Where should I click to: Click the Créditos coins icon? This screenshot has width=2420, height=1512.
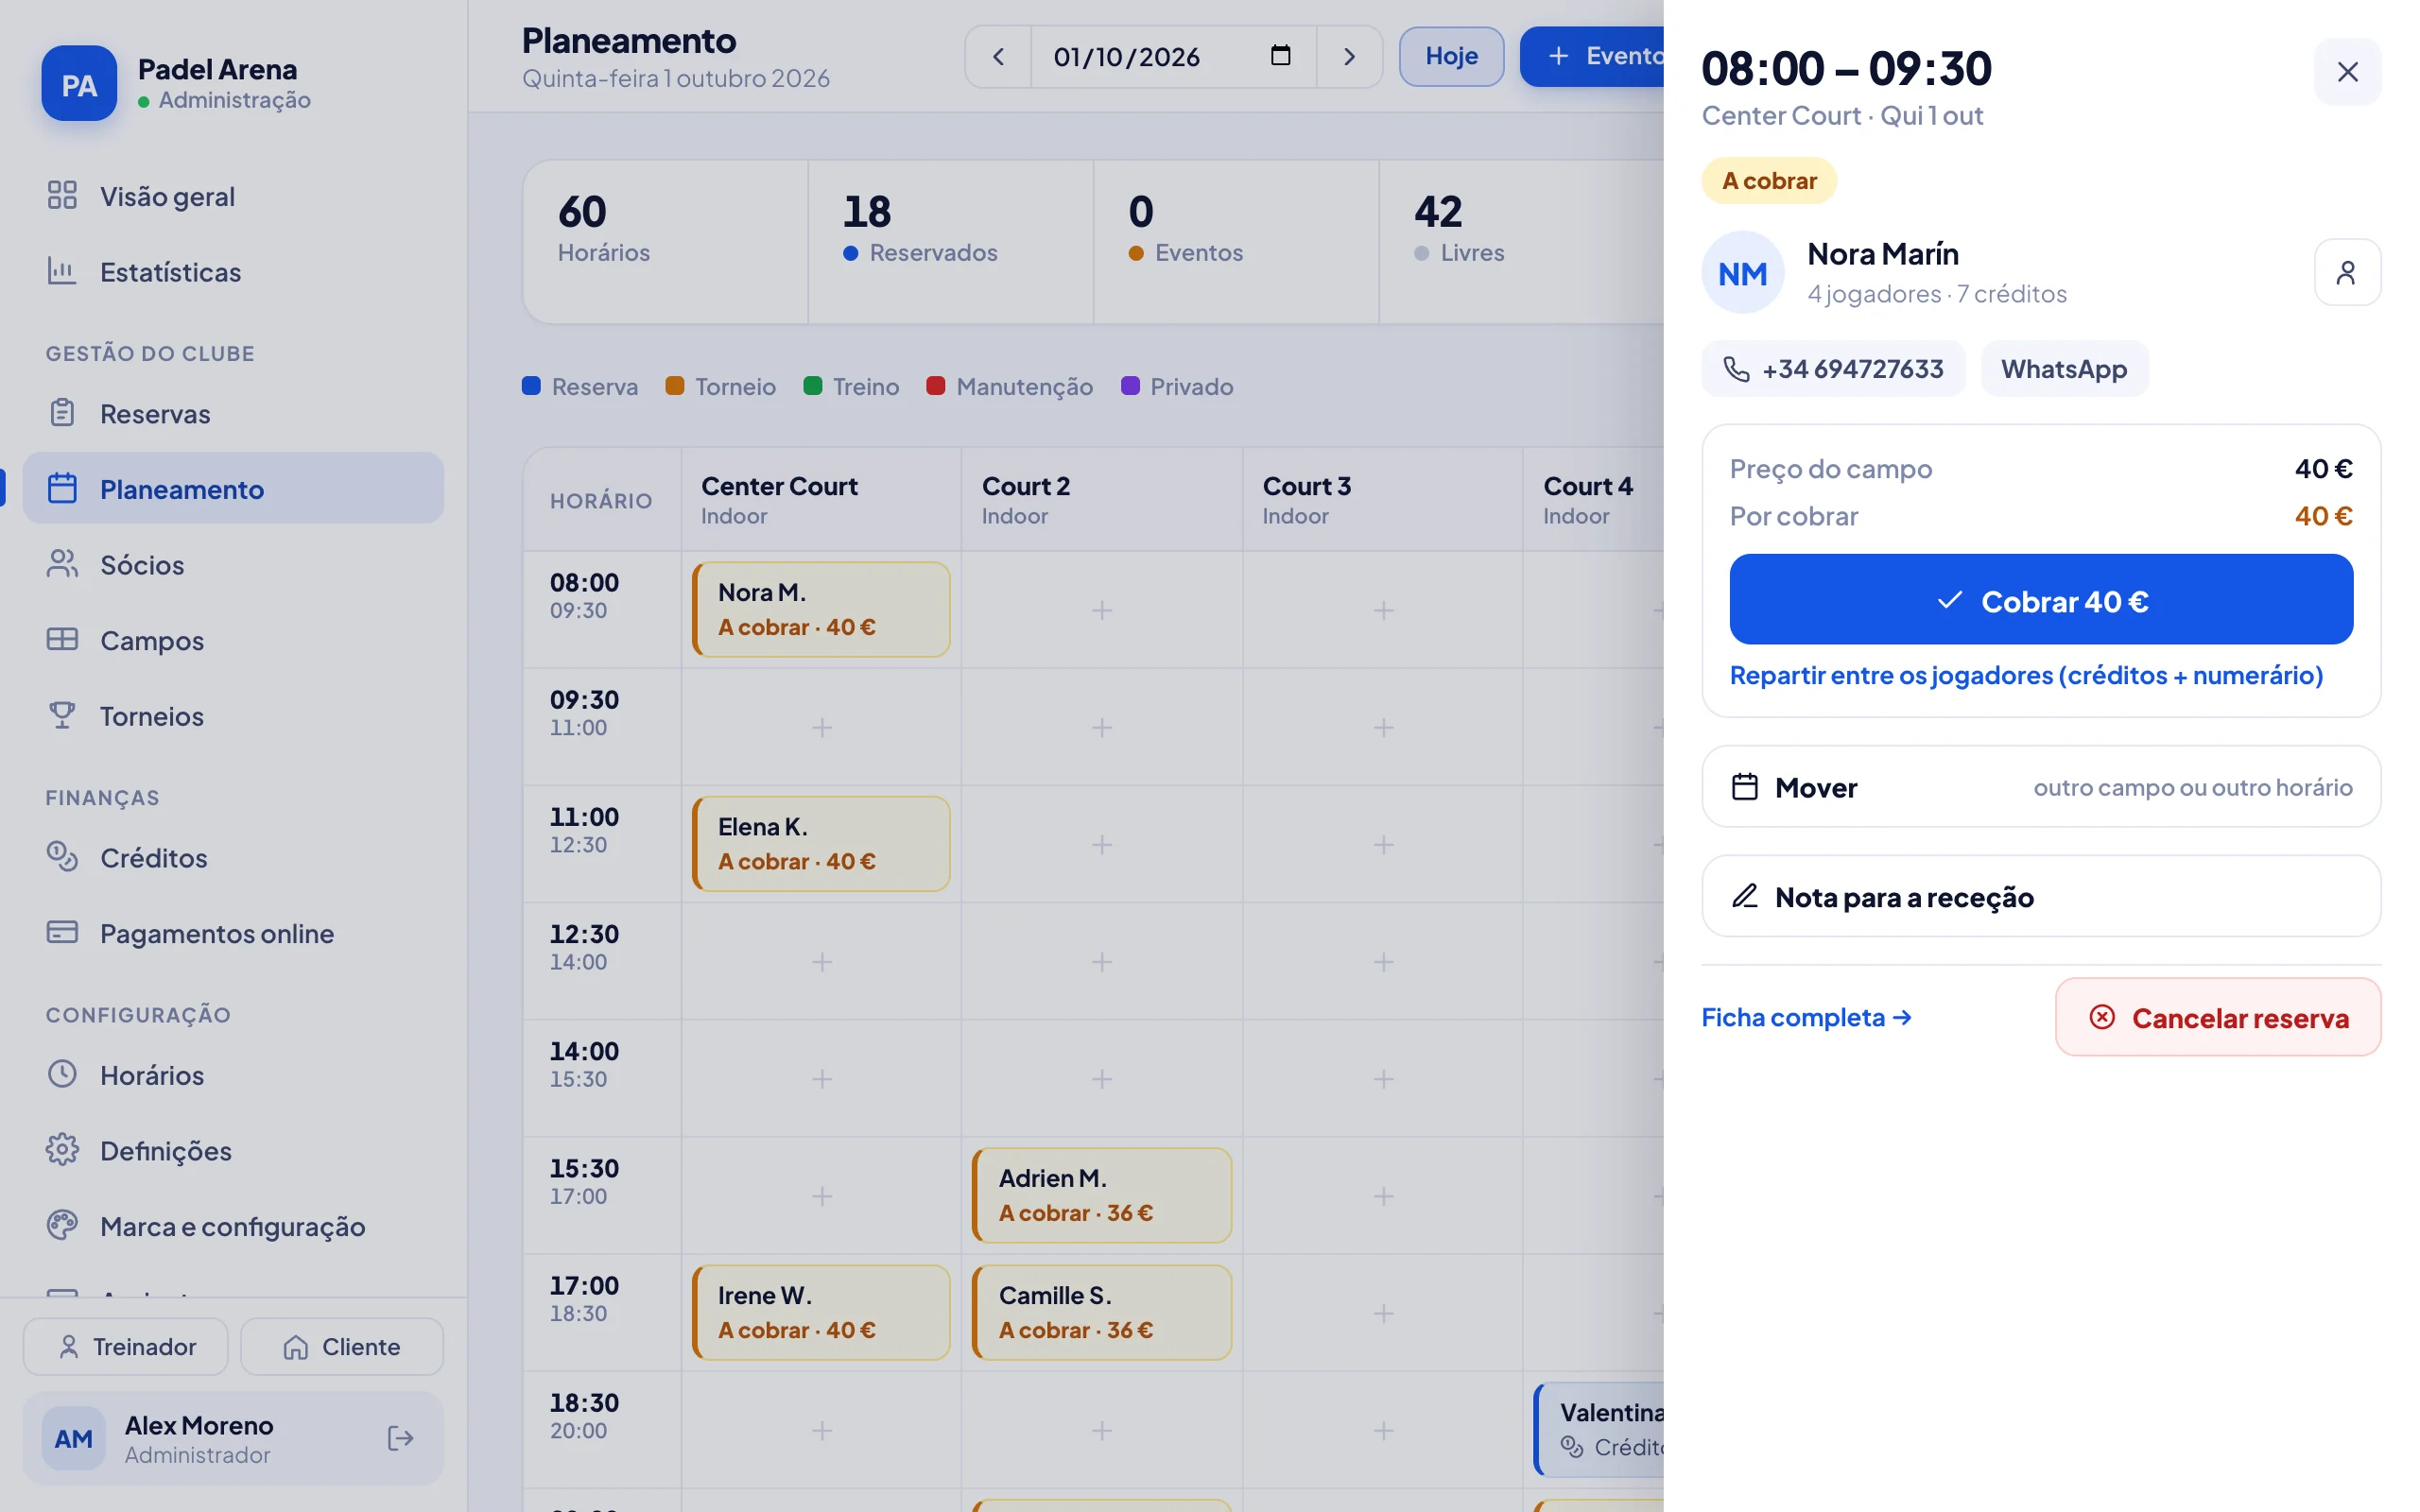point(62,857)
